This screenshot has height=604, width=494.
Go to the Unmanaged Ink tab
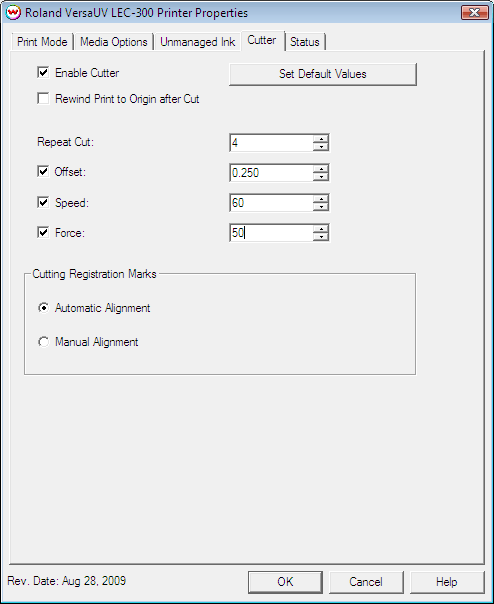pyautogui.click(x=197, y=42)
